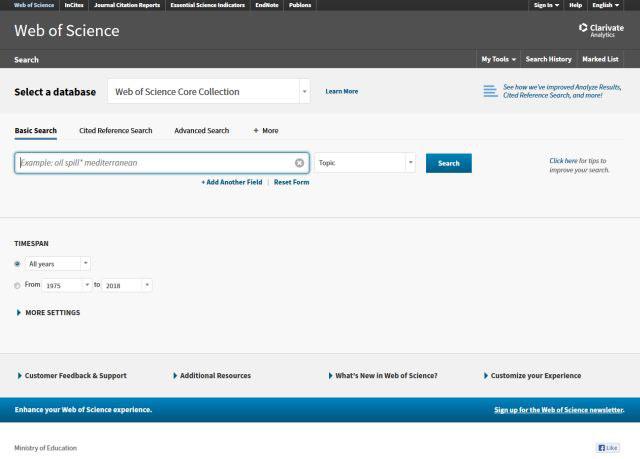
Task: Open InCites in top navigation
Action: (74, 5)
